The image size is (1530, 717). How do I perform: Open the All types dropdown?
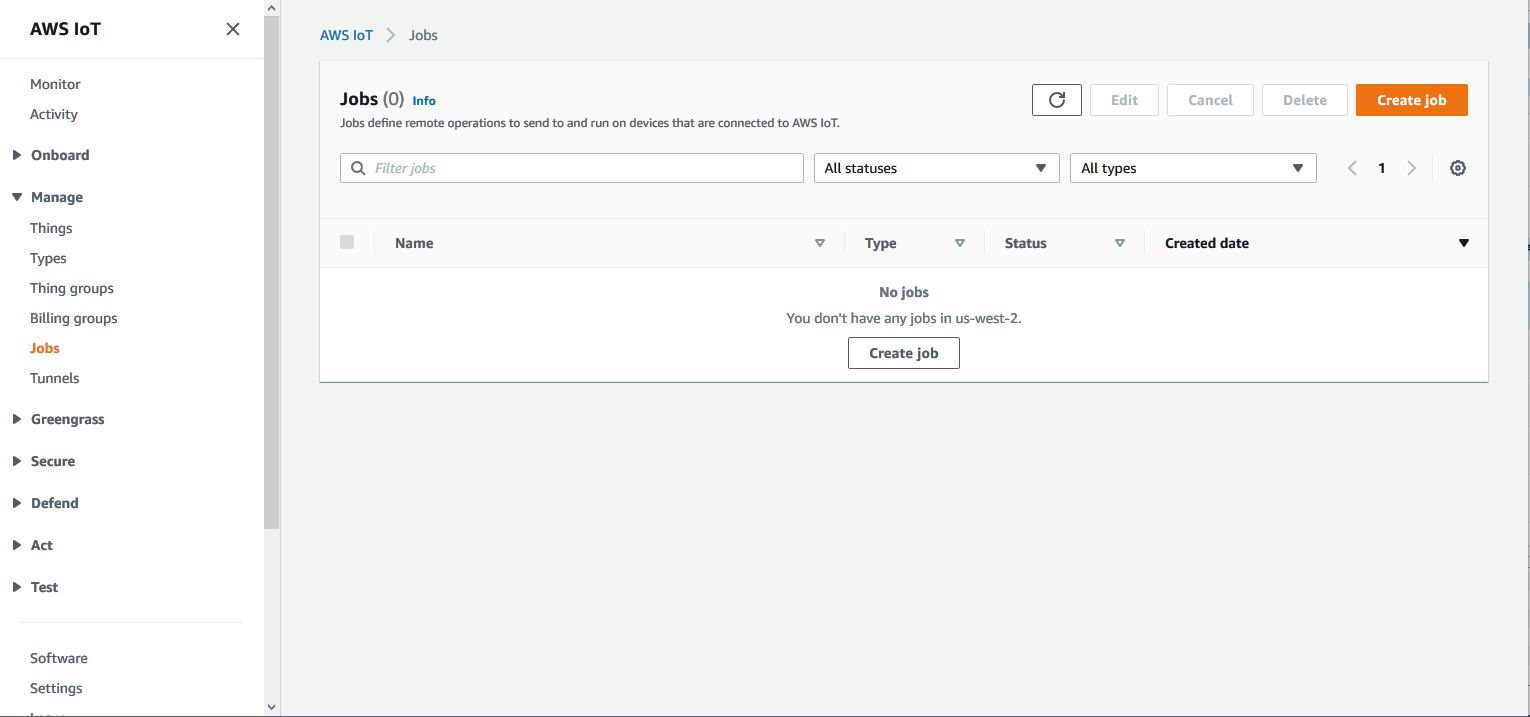(1193, 168)
